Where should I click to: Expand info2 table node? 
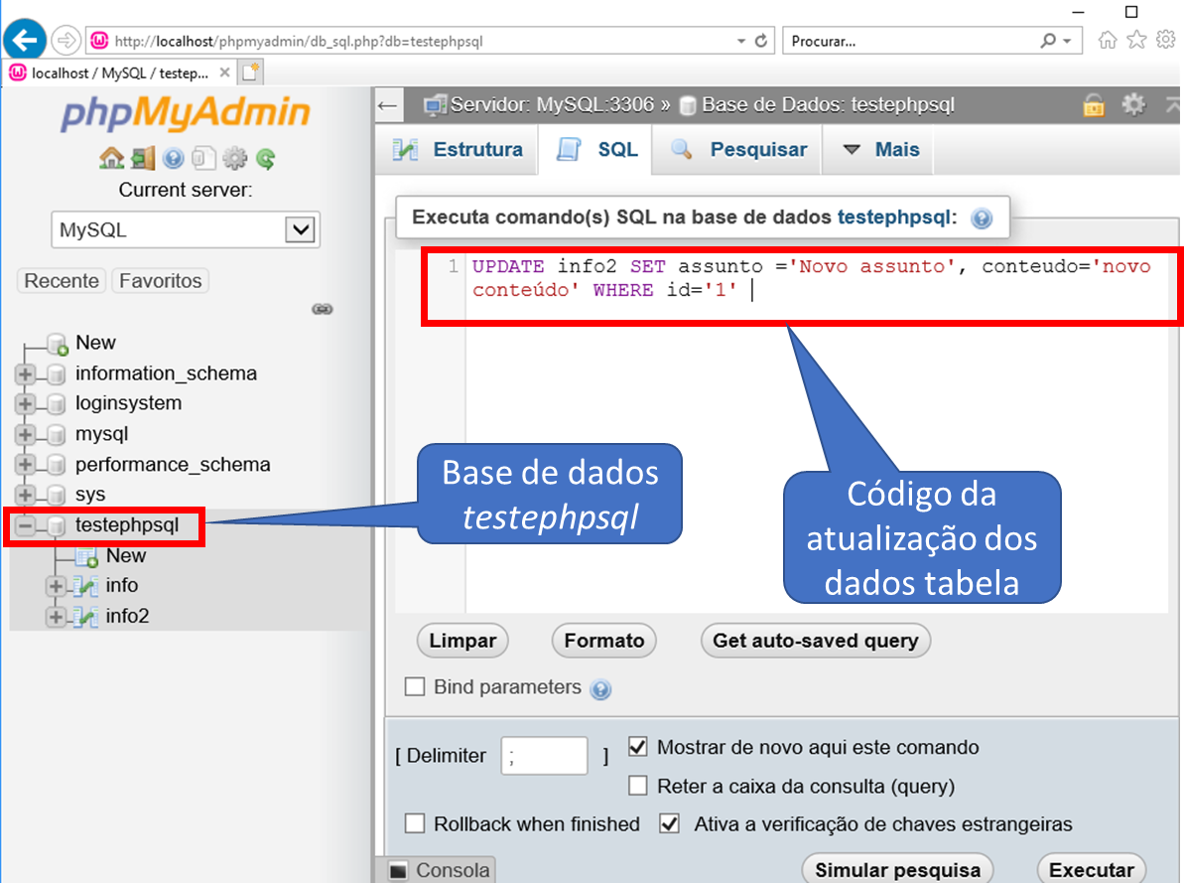(x=55, y=616)
